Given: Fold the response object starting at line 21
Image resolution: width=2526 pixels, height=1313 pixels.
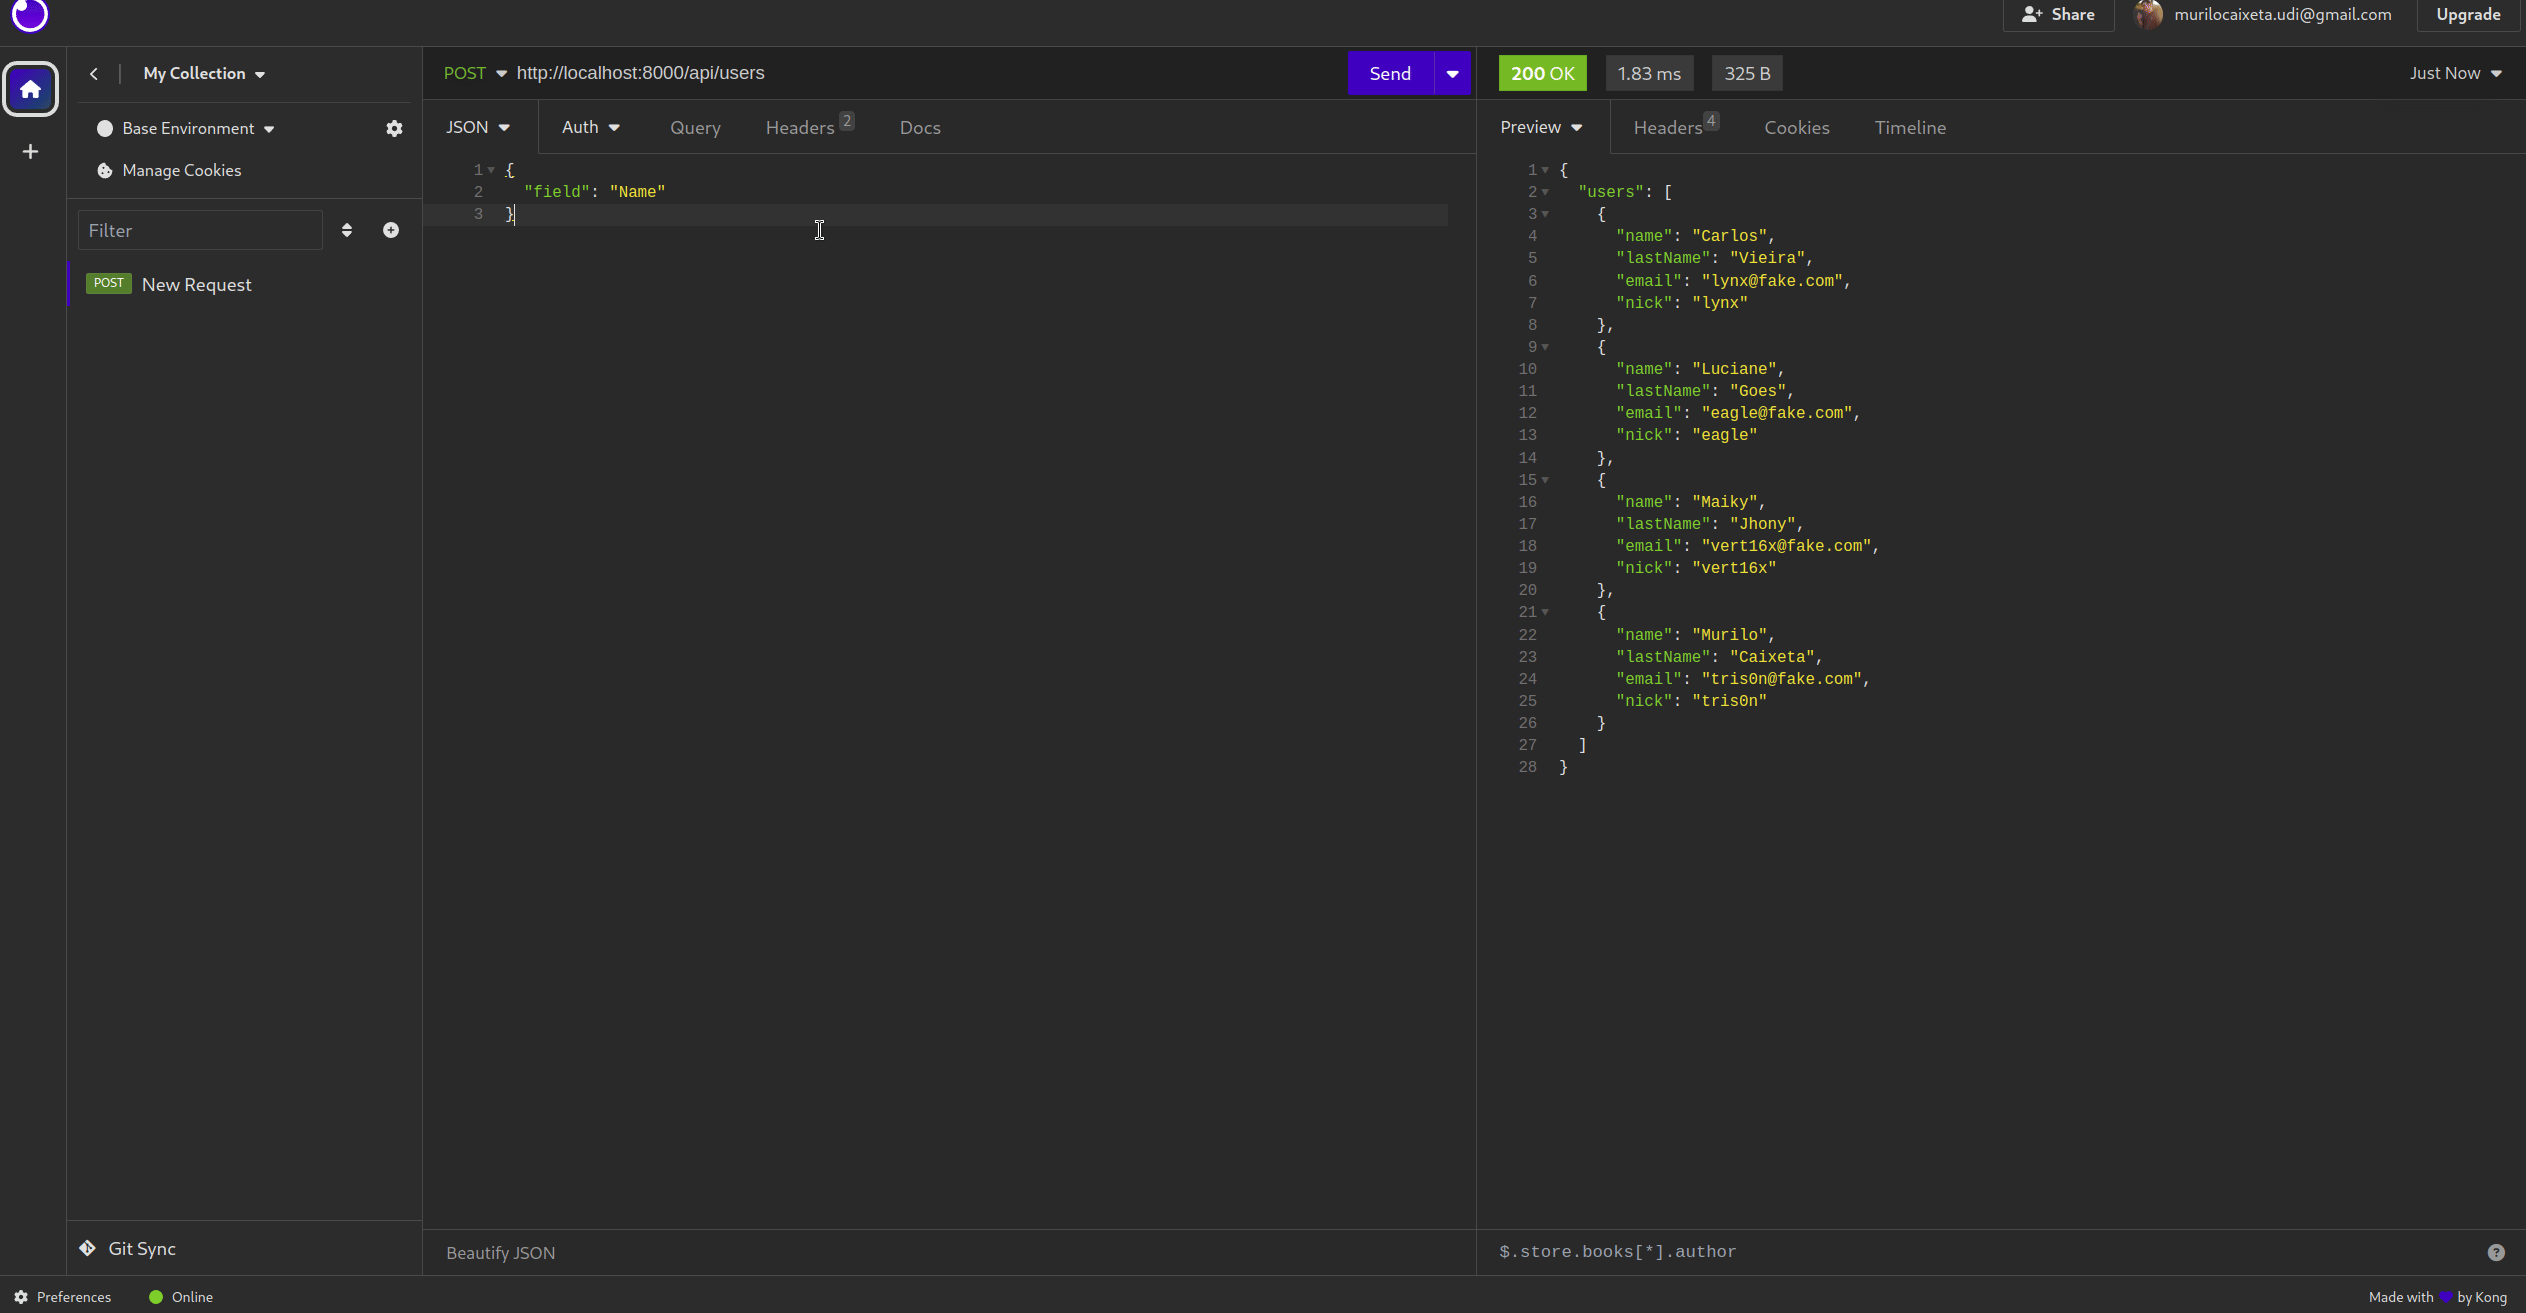Looking at the screenshot, I should click(x=1545, y=612).
